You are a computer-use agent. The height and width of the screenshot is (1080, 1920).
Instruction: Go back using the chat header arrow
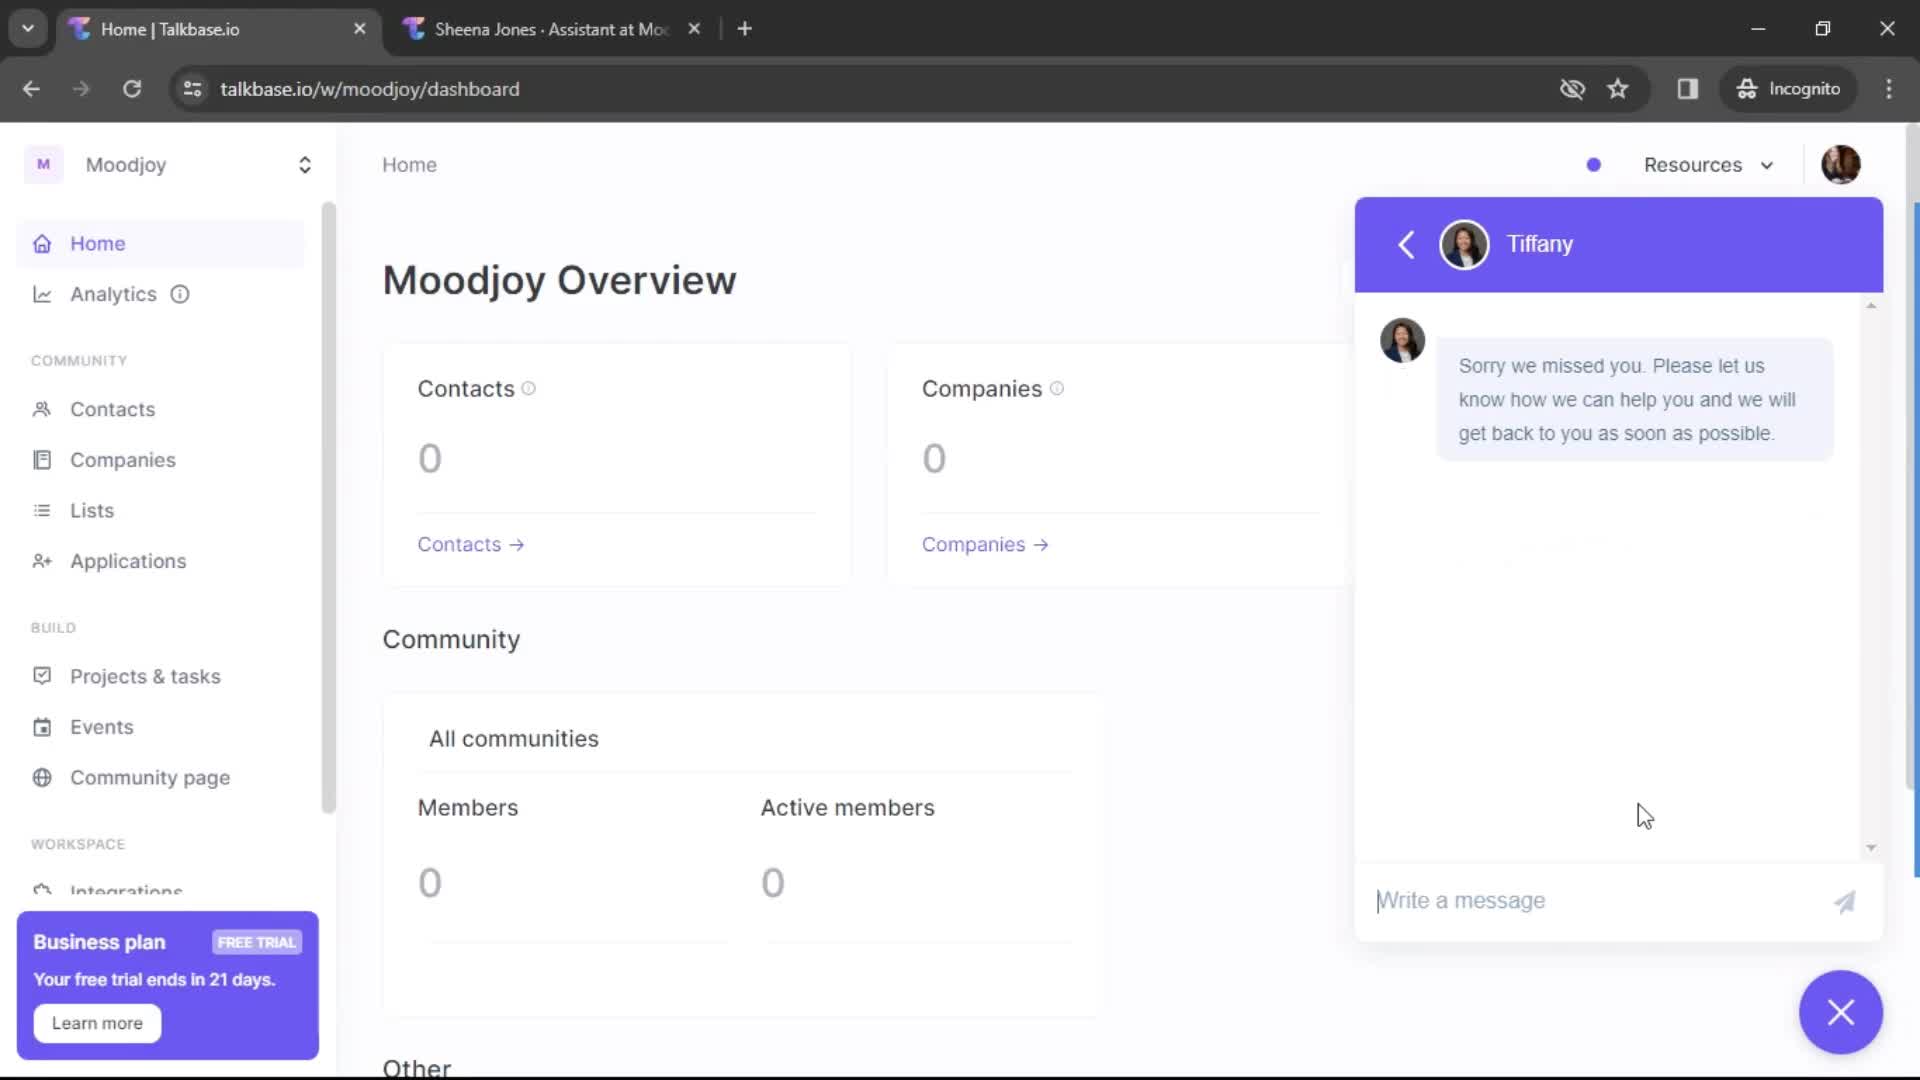[1406, 244]
